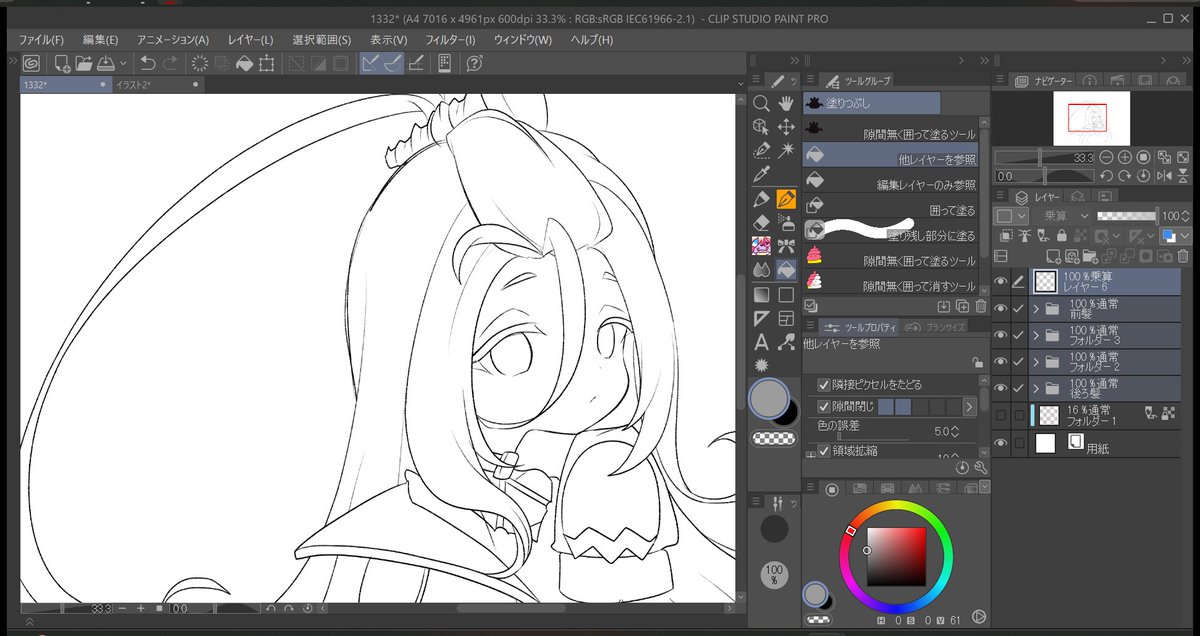This screenshot has width=1200, height=636.
Task: Switch to ブラシサイズ tab
Action: [x=935, y=327]
